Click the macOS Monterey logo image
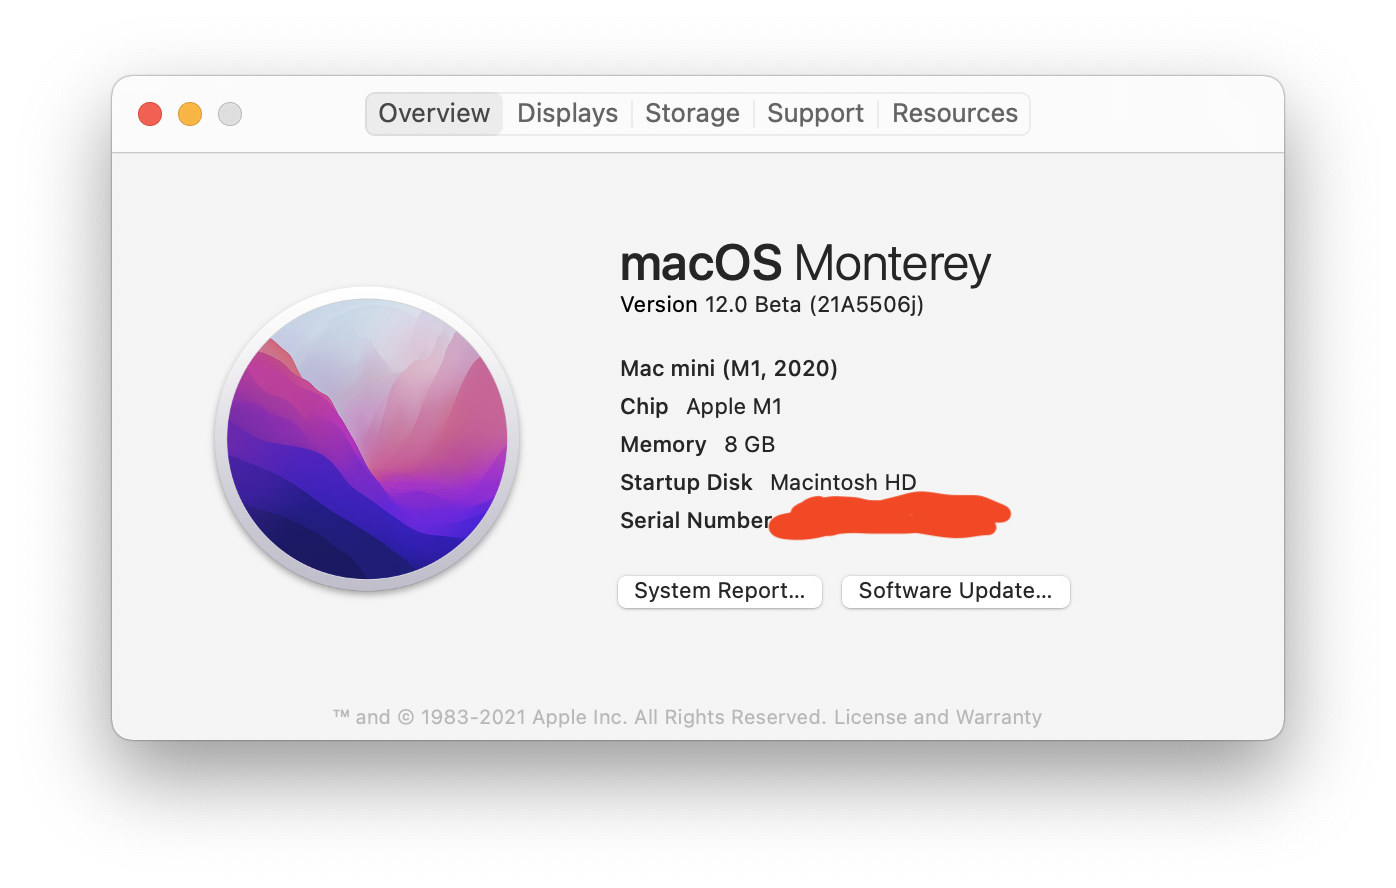 (x=367, y=439)
